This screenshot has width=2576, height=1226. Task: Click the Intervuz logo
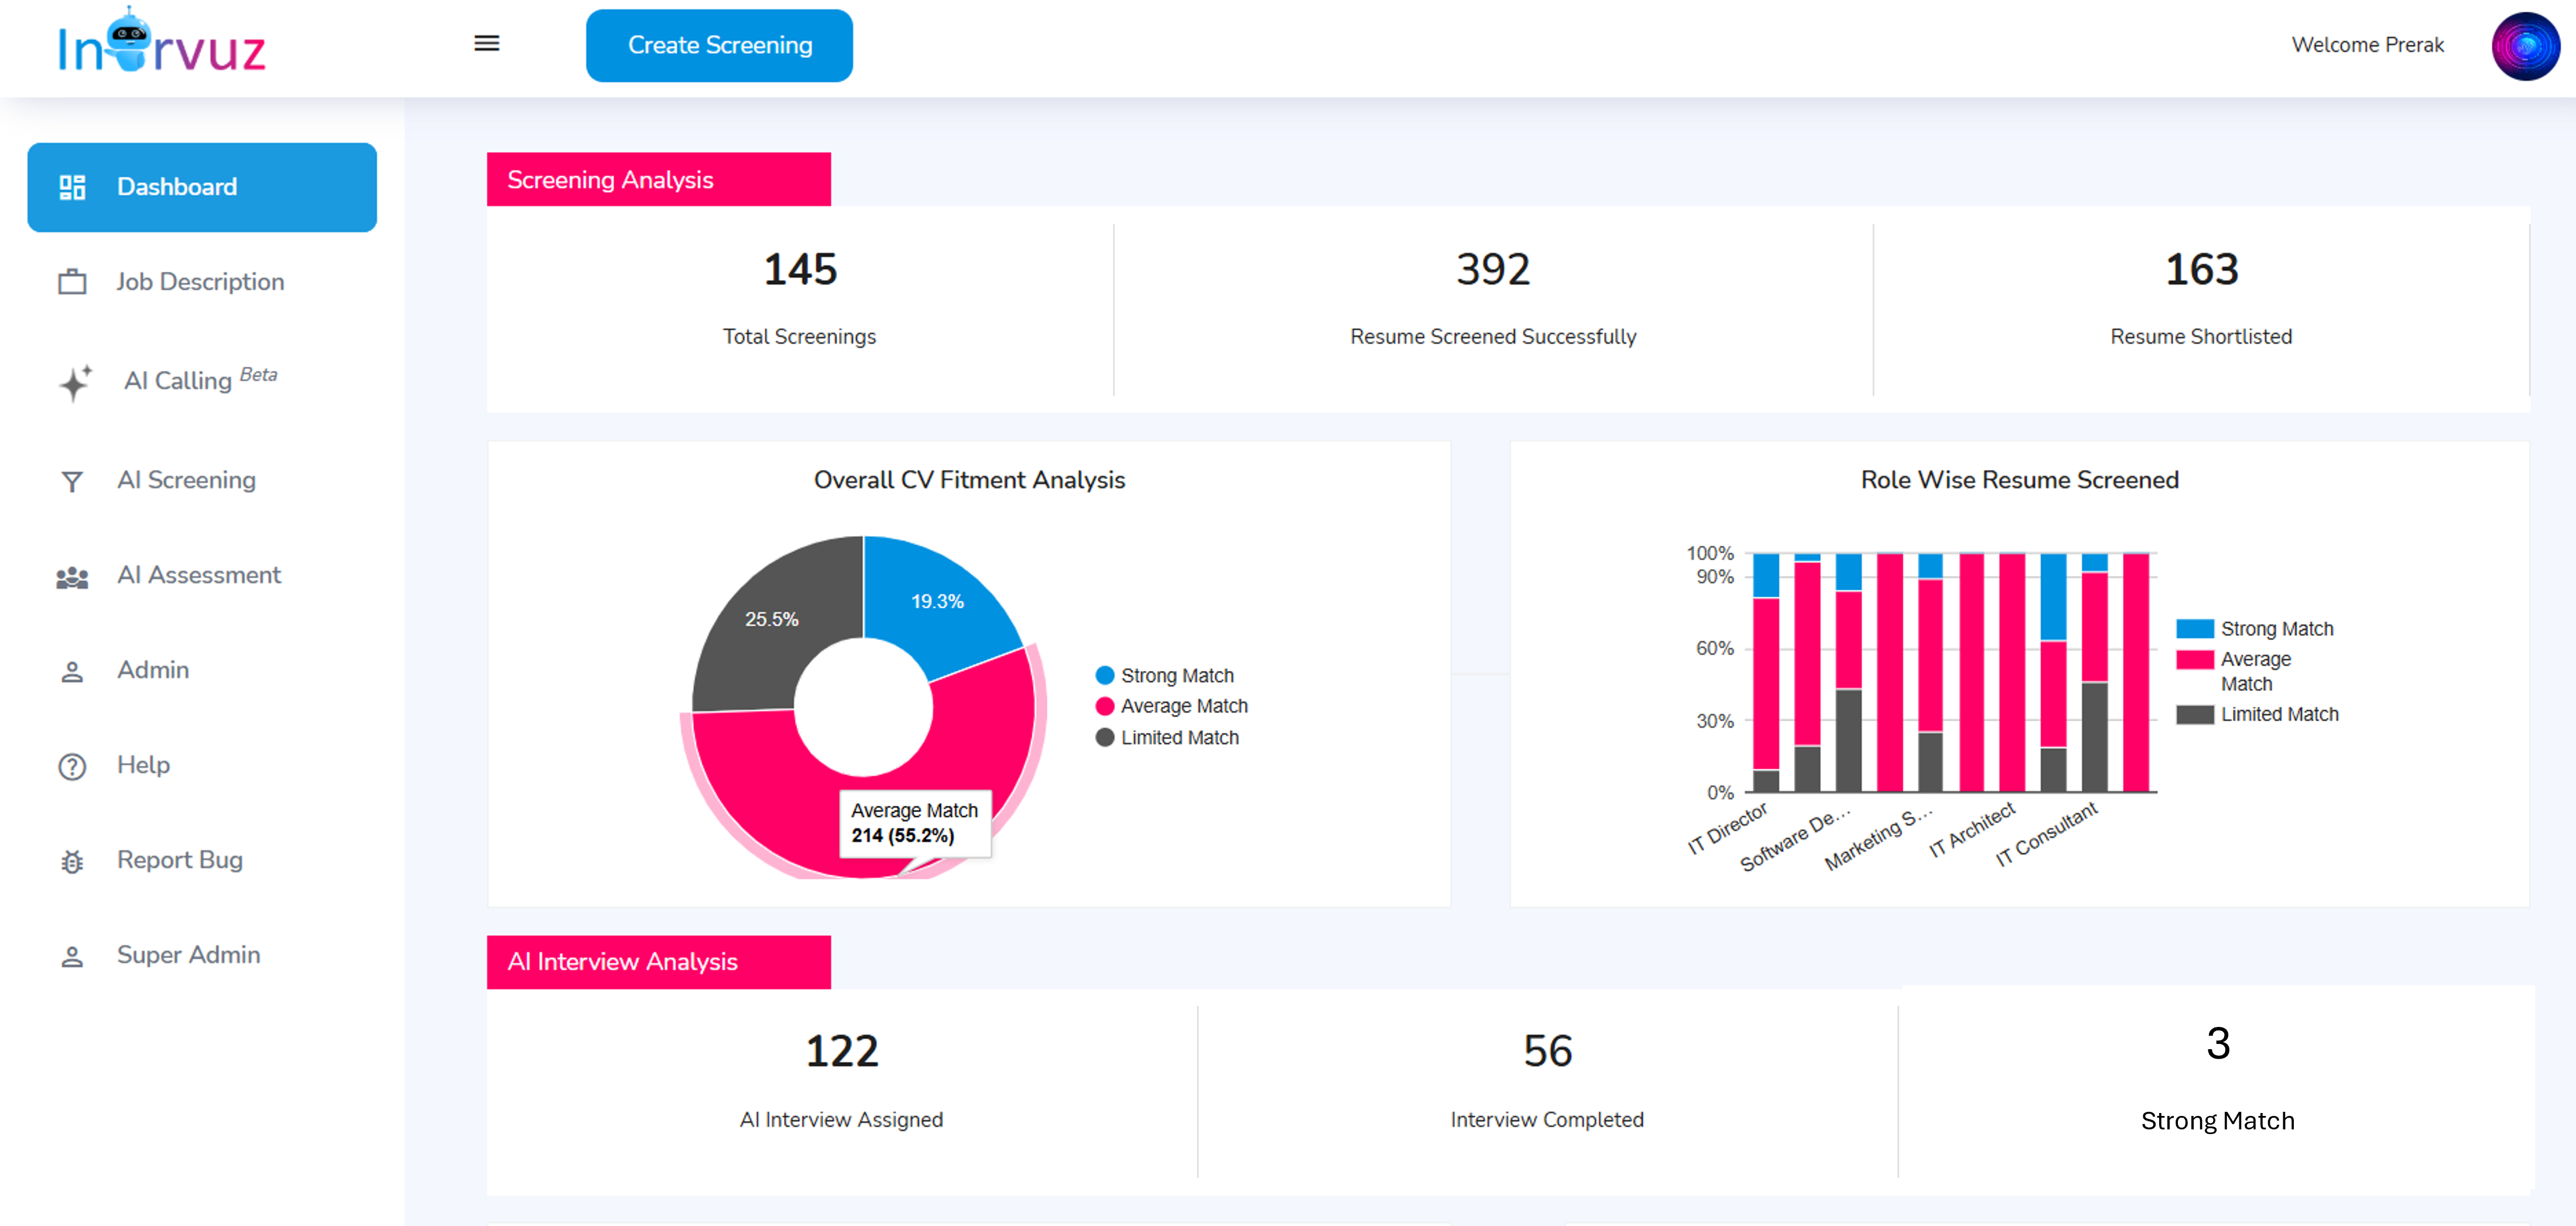click(x=162, y=44)
